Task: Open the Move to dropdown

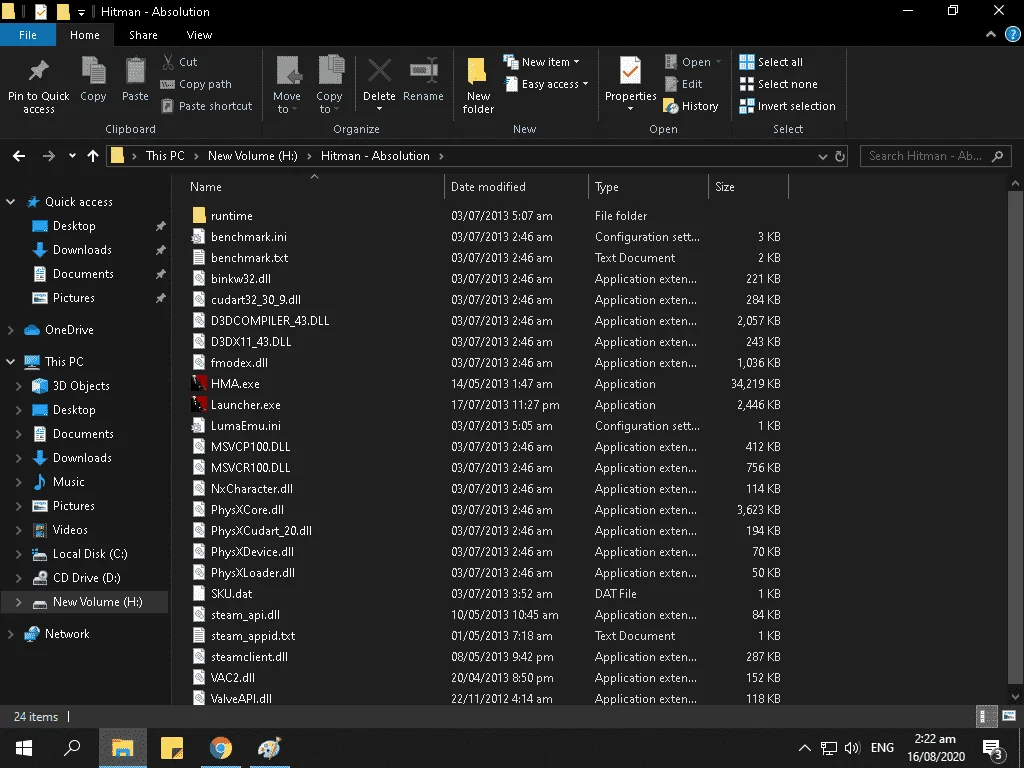Action: click(x=287, y=85)
